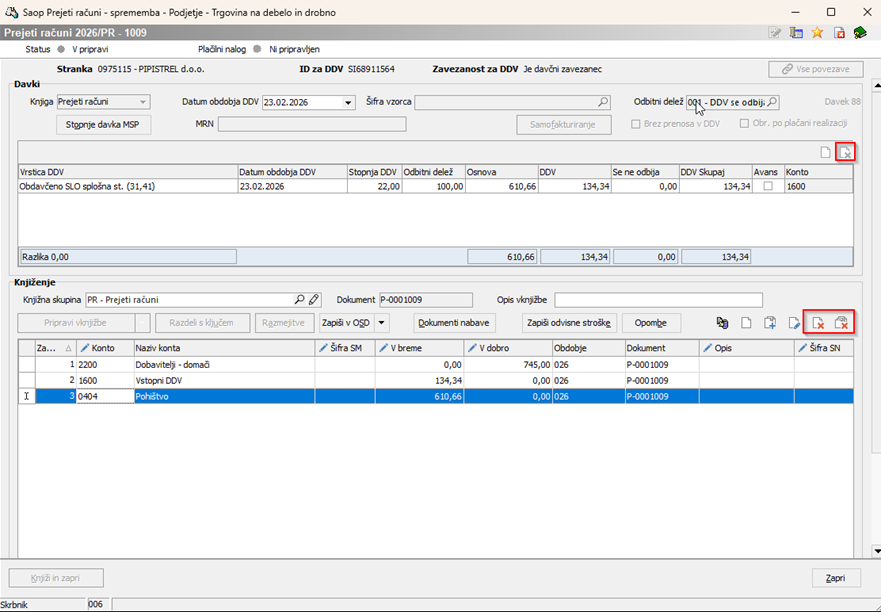Click the Zapiši odvisne stroške button

(x=570, y=323)
